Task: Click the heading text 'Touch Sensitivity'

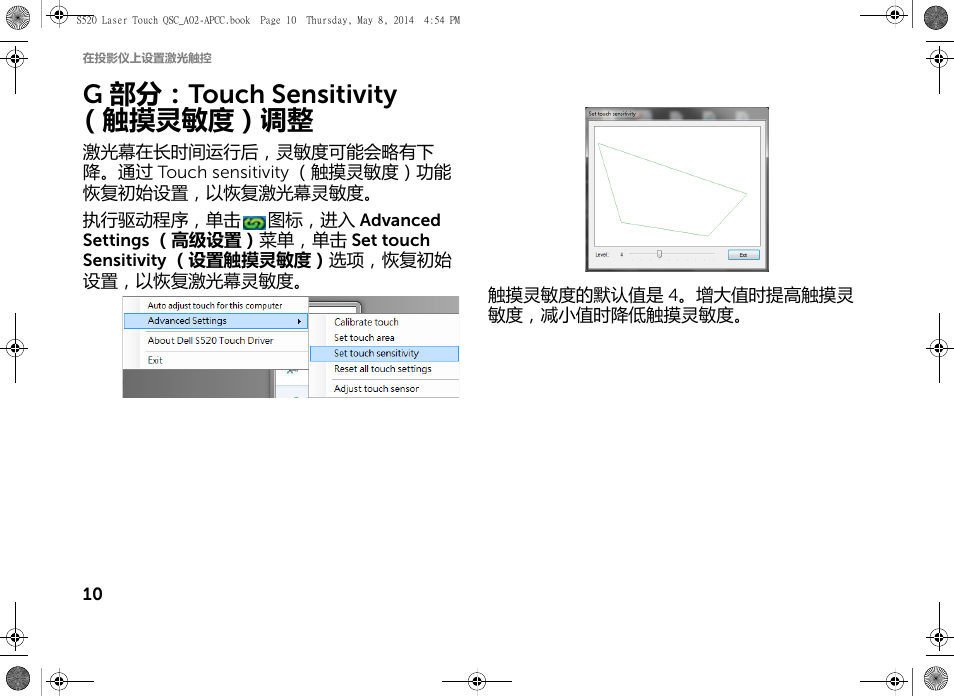Action: 292,94
